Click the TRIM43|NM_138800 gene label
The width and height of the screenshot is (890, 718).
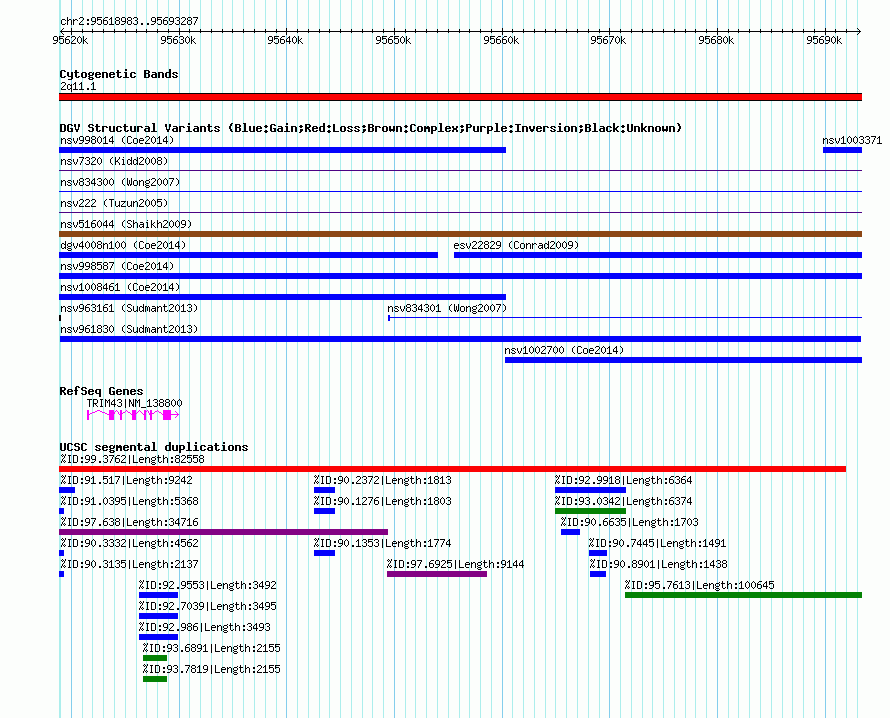click(x=135, y=403)
